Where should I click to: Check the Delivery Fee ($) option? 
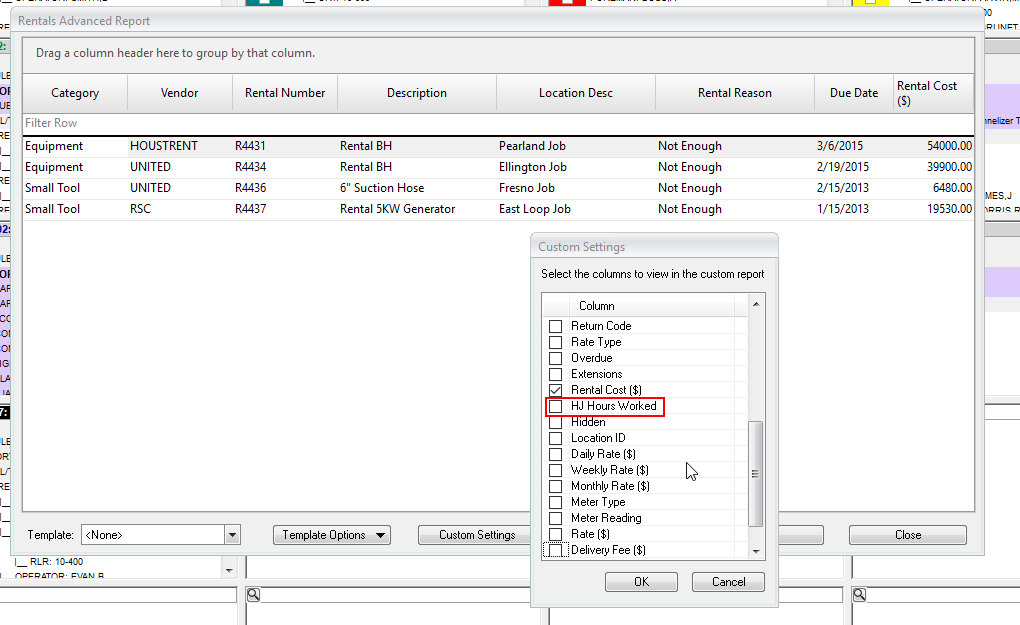[x=556, y=549]
